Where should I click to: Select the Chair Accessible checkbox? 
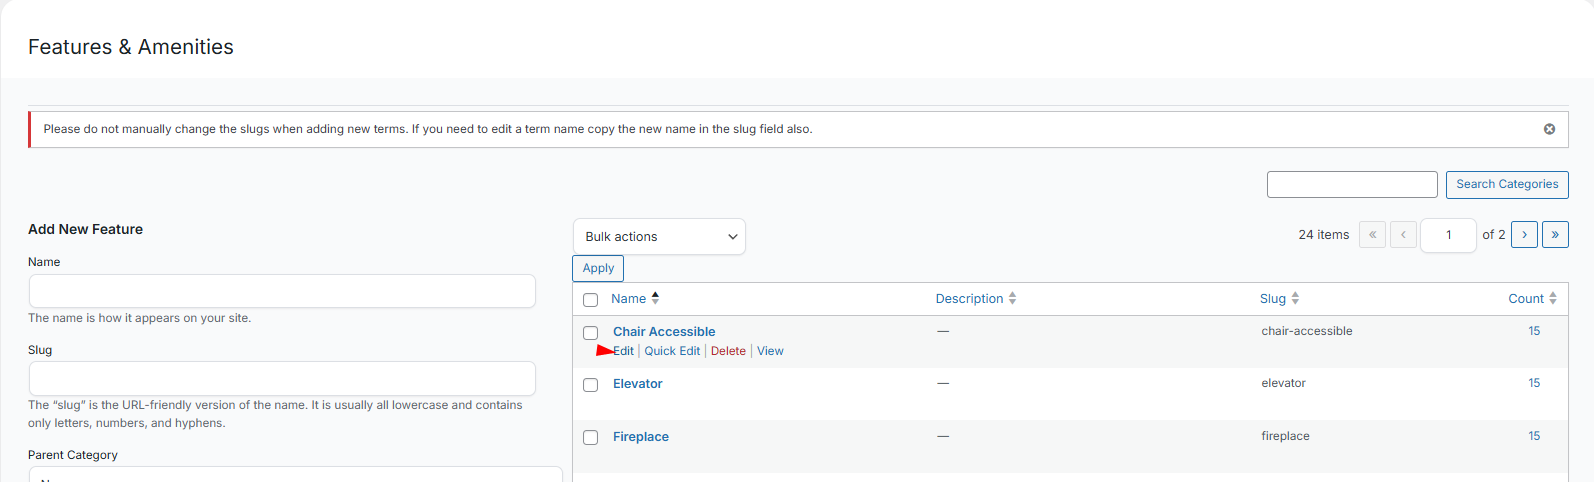point(591,333)
